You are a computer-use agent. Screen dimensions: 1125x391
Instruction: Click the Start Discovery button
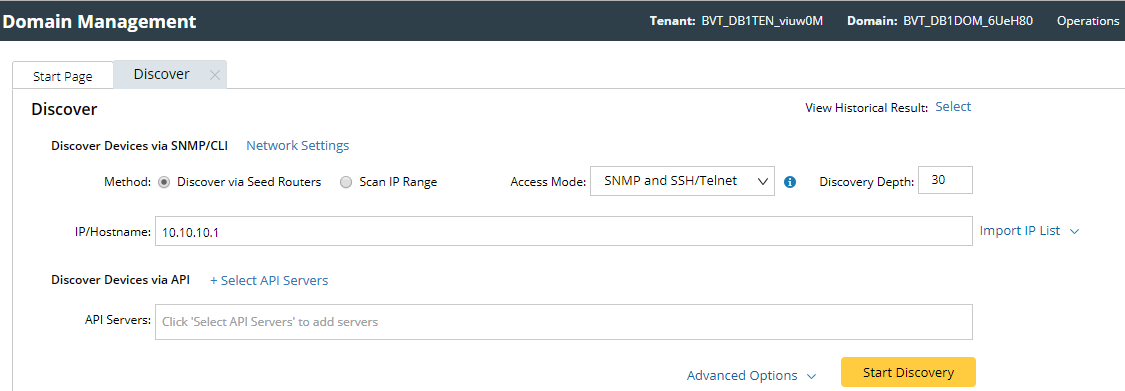(x=908, y=372)
